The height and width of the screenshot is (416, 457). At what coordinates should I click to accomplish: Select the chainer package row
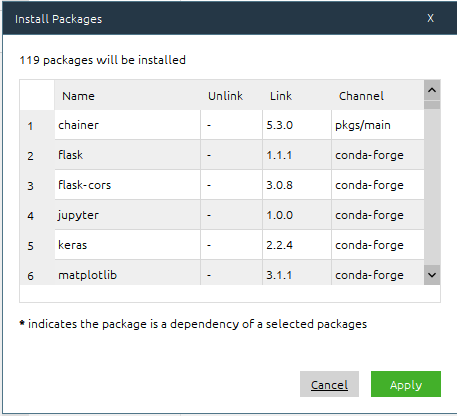click(222, 125)
